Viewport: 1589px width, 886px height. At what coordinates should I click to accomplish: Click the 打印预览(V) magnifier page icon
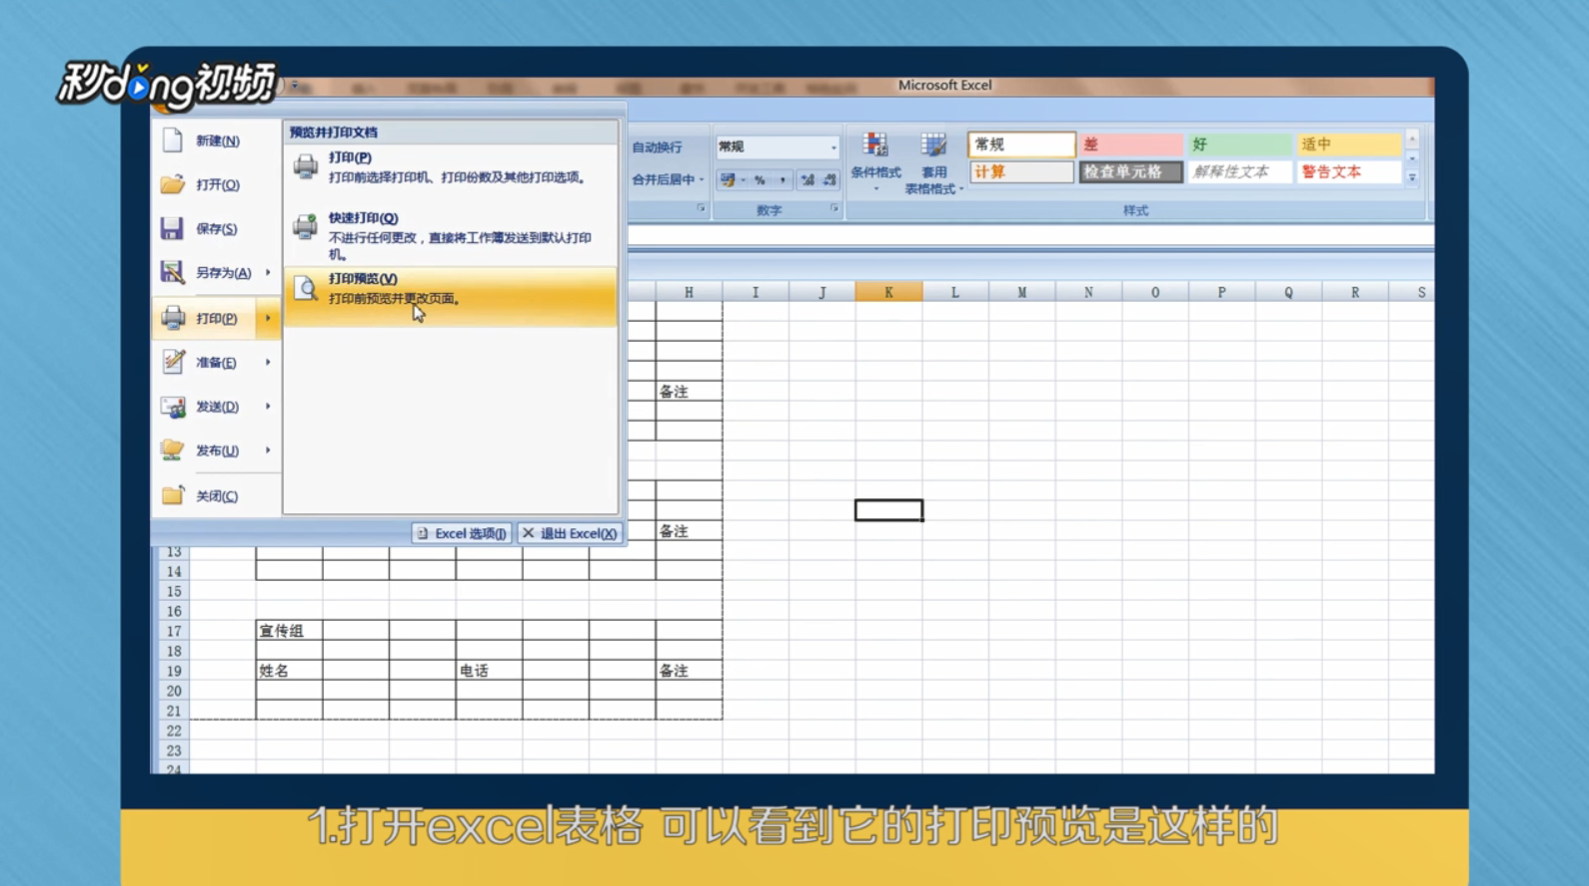pyautogui.click(x=306, y=288)
